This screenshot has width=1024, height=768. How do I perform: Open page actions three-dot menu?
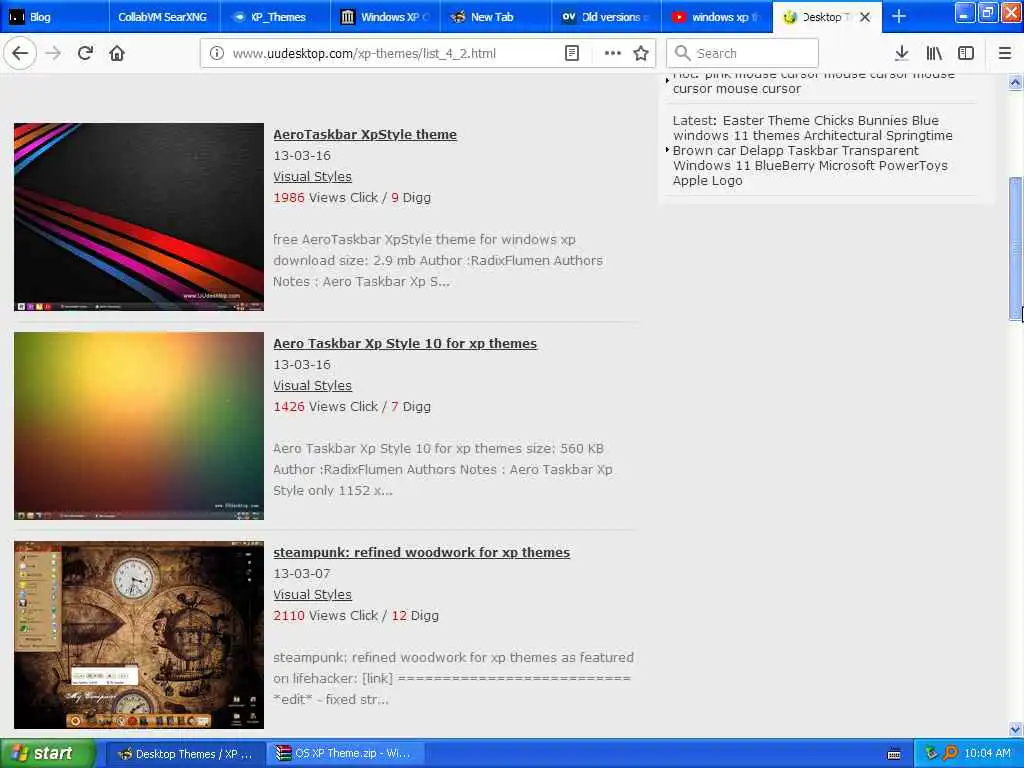click(x=613, y=54)
